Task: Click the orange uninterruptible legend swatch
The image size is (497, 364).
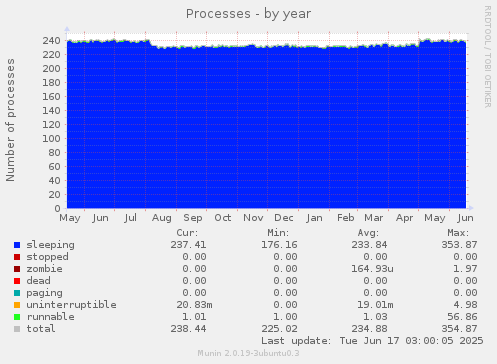Action: click(17, 305)
